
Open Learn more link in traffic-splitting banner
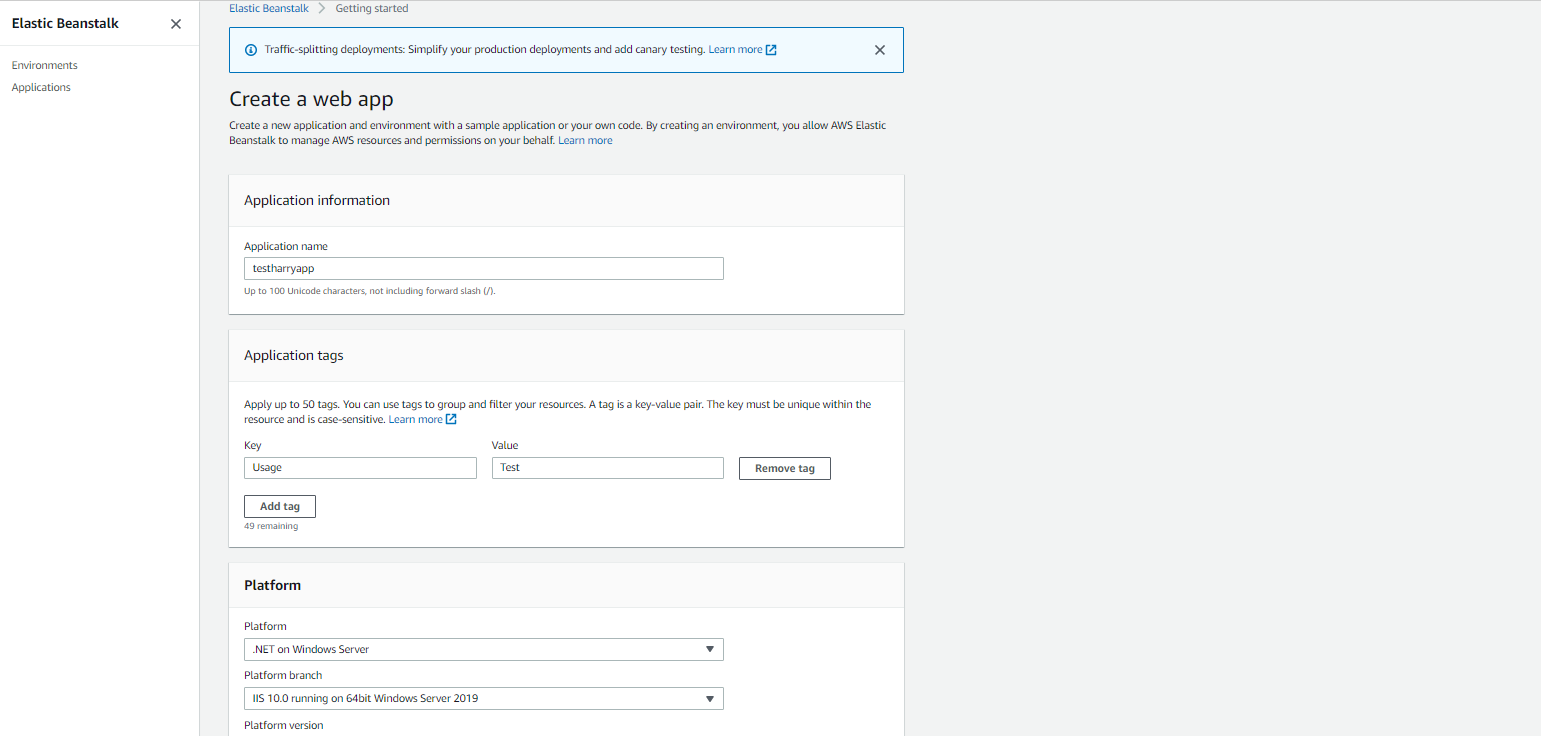pos(735,50)
